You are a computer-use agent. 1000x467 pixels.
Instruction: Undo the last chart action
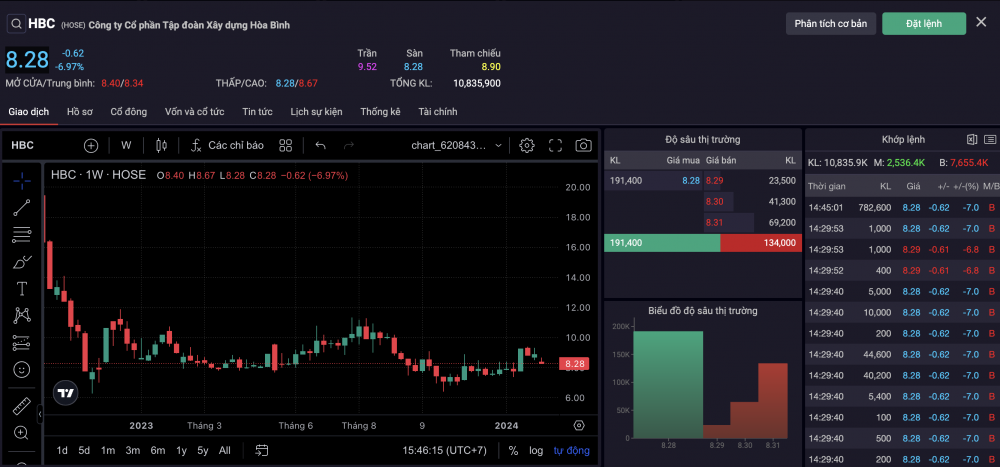click(320, 145)
